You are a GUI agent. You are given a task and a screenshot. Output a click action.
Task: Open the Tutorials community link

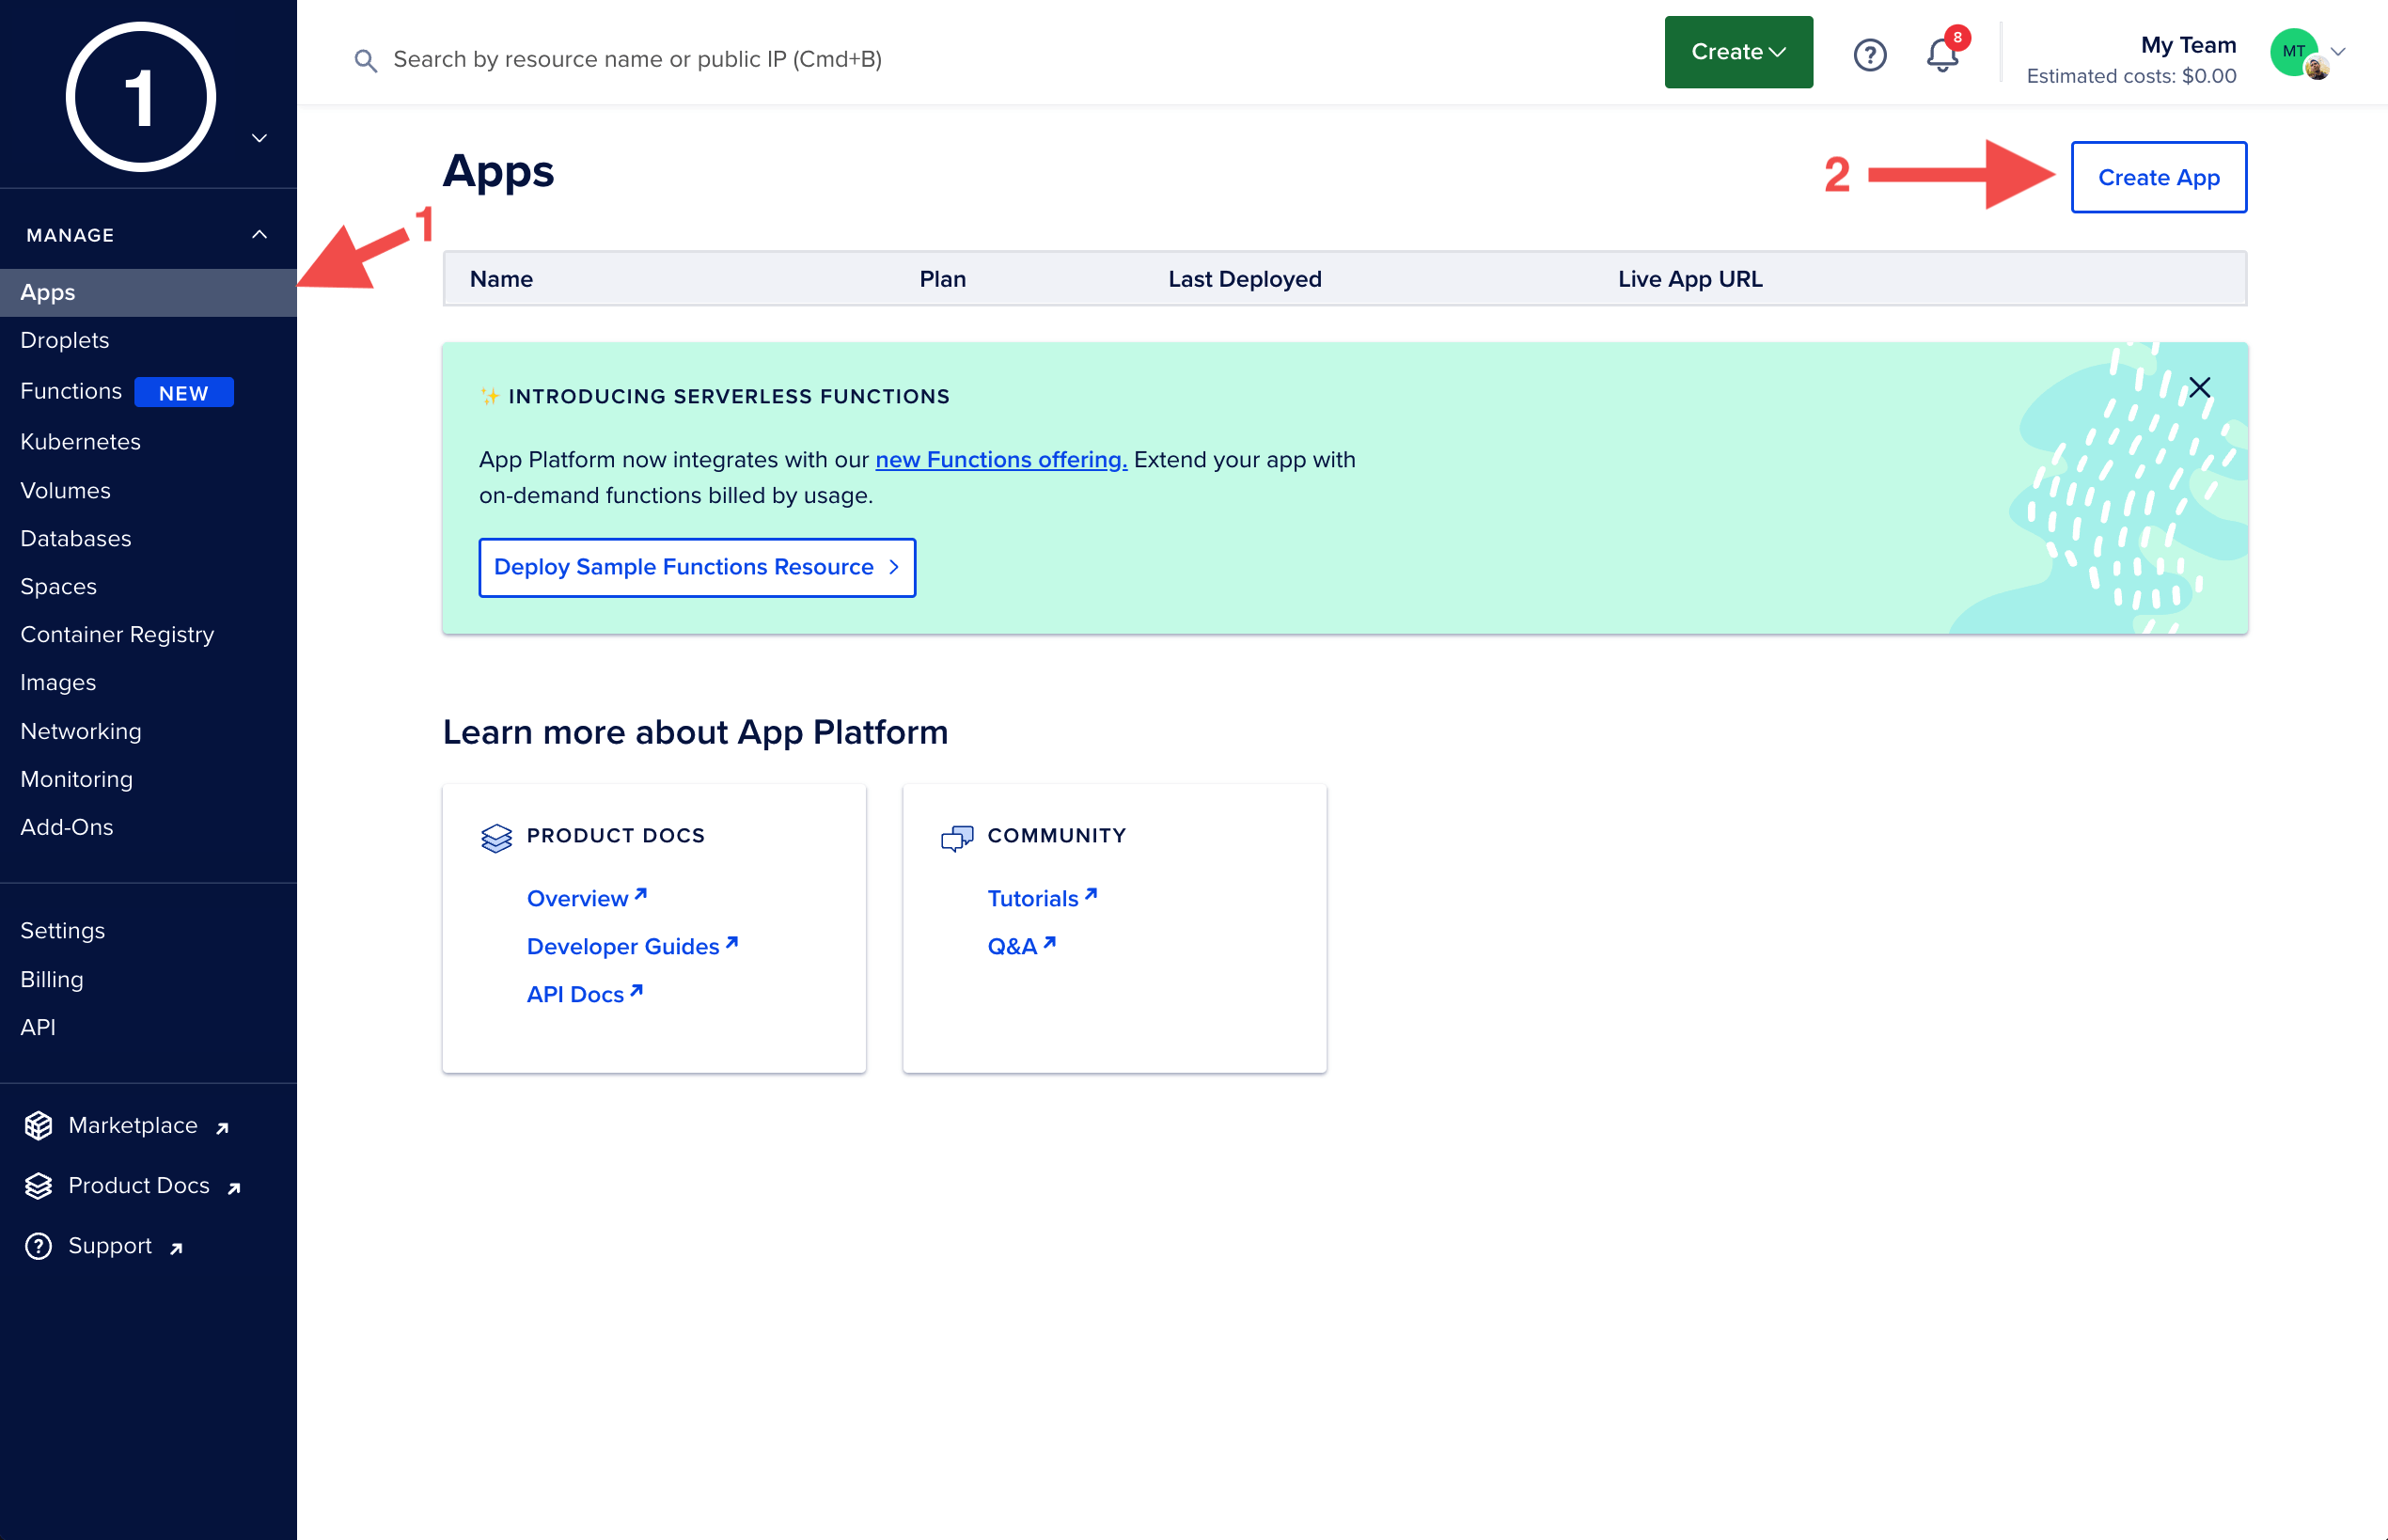tap(1042, 898)
